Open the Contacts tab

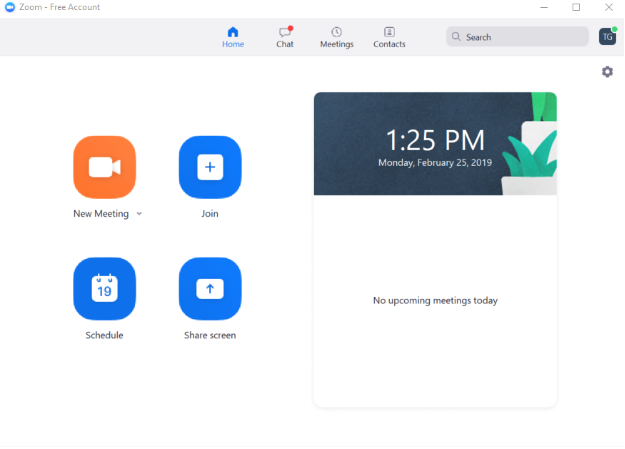[x=389, y=37]
